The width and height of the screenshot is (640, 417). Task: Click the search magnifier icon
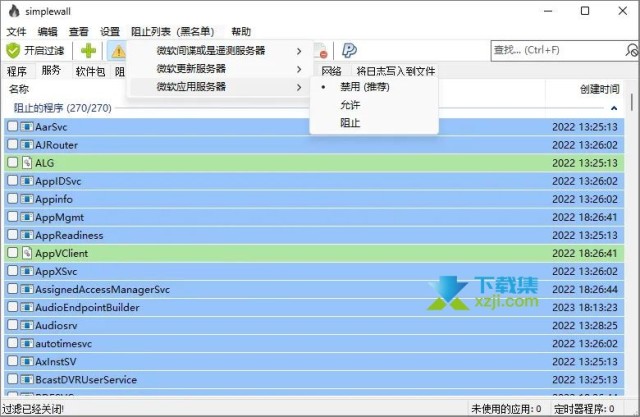coord(631,51)
